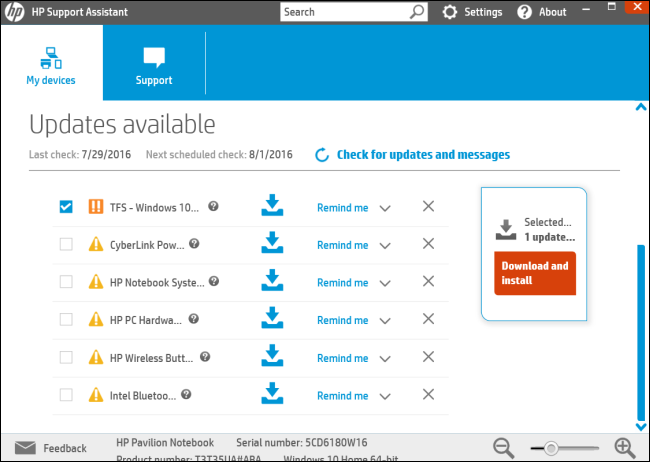The width and height of the screenshot is (650, 462).
Task: Download the TFS - Windows 10 update
Action: (272, 206)
